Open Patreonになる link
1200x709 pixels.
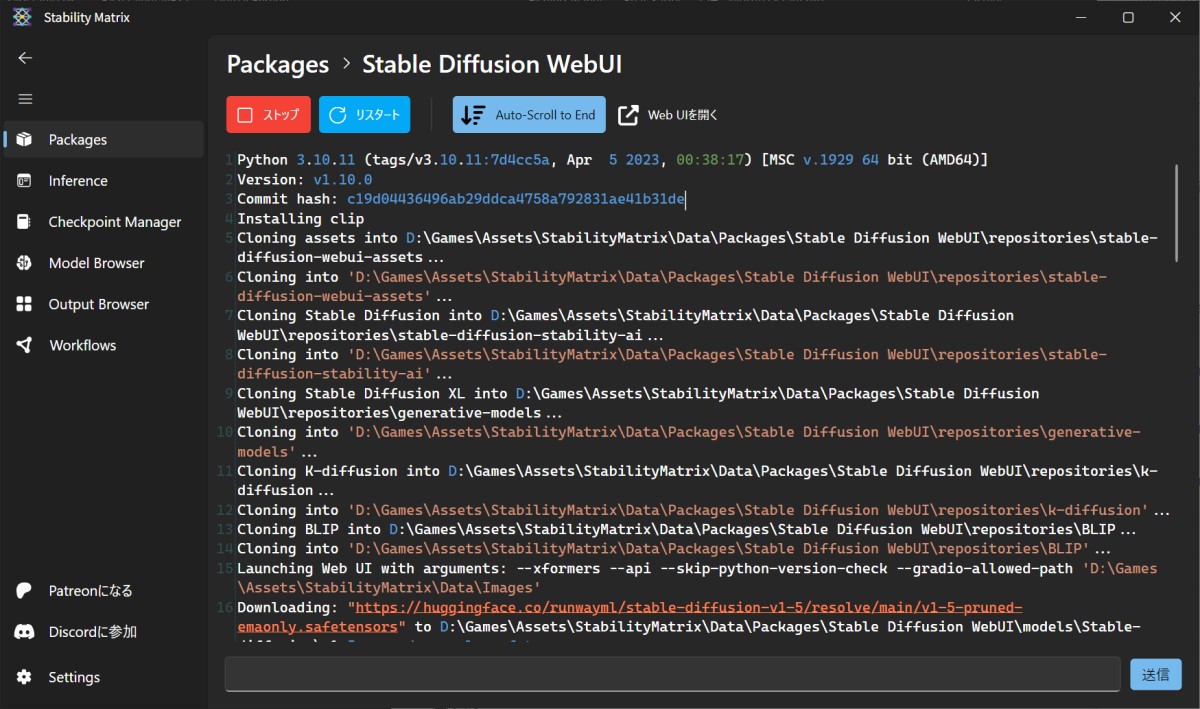[x=104, y=591]
